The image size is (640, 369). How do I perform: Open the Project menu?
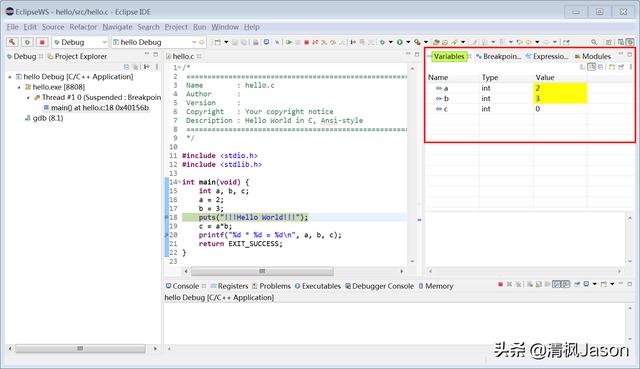coord(176,27)
